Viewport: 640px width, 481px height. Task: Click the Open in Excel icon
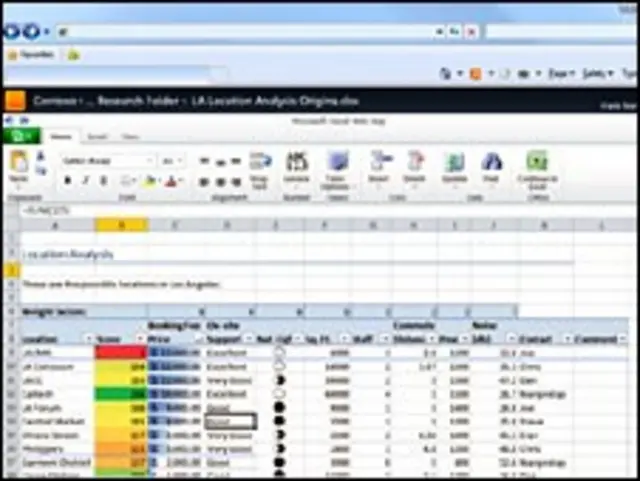[x=537, y=162]
